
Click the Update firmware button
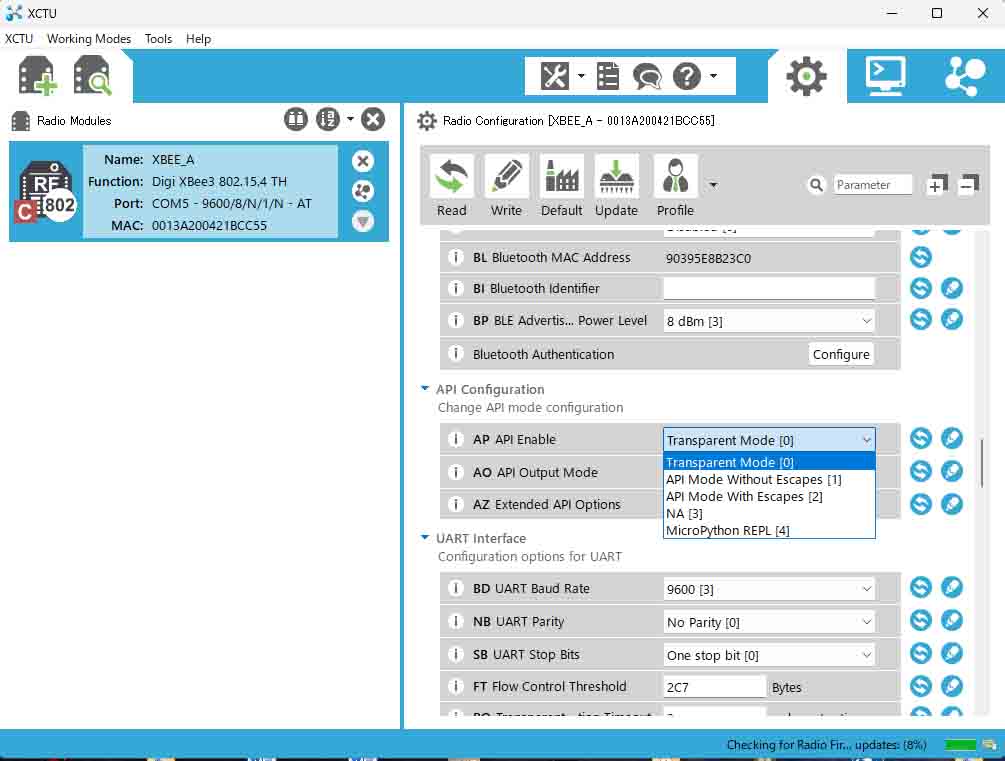pos(616,187)
